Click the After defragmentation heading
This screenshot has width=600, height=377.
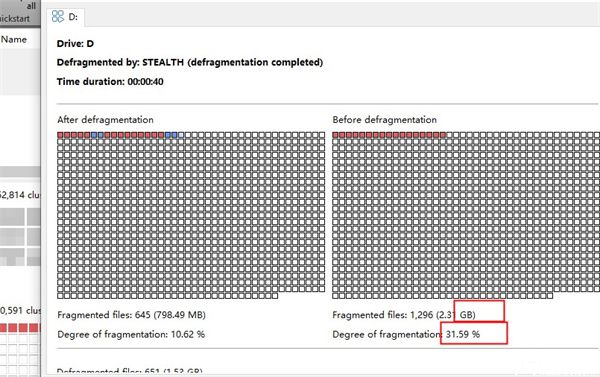(x=105, y=120)
